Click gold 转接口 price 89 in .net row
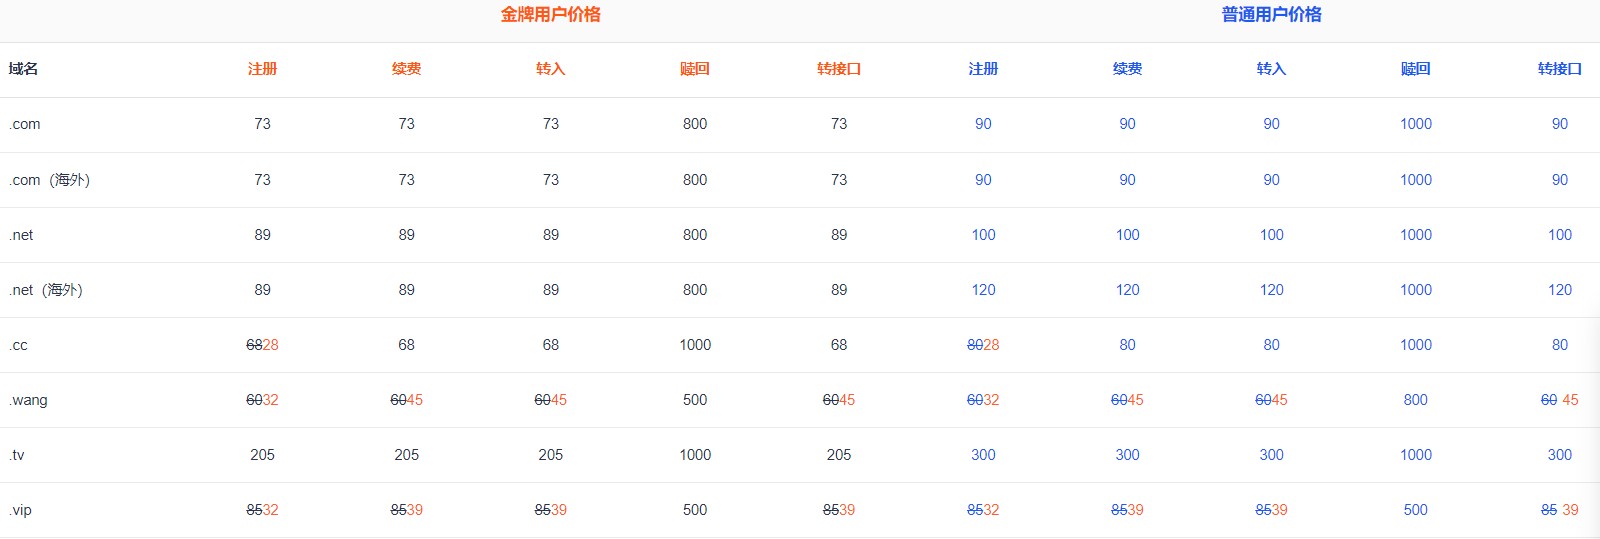This screenshot has height=539, width=1600. click(838, 235)
